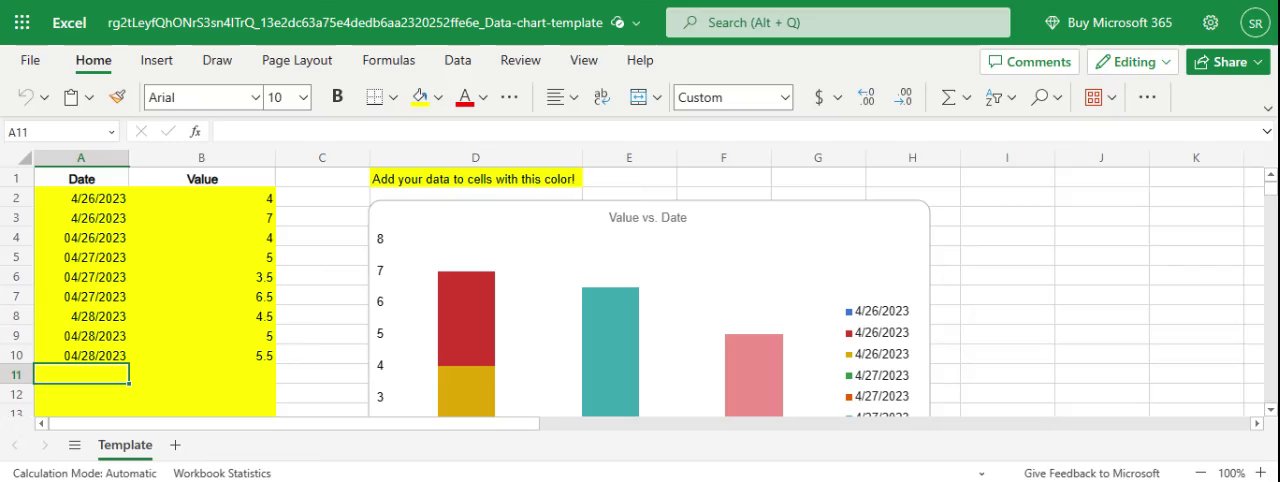
Task: Expand the font size dropdown
Action: 303,97
